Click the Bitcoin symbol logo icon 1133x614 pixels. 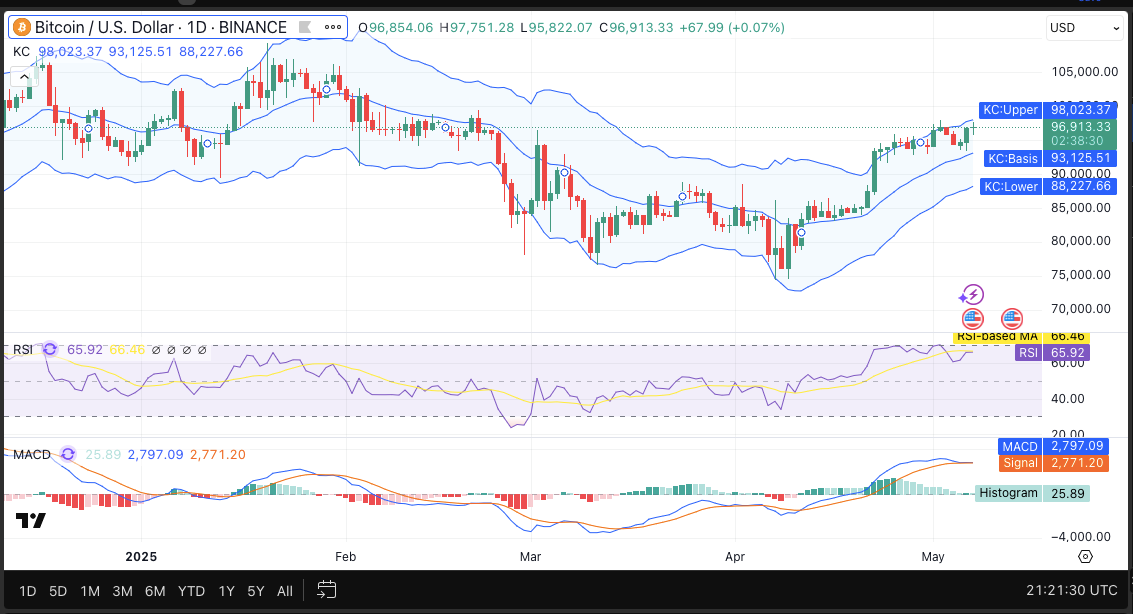click(x=22, y=27)
